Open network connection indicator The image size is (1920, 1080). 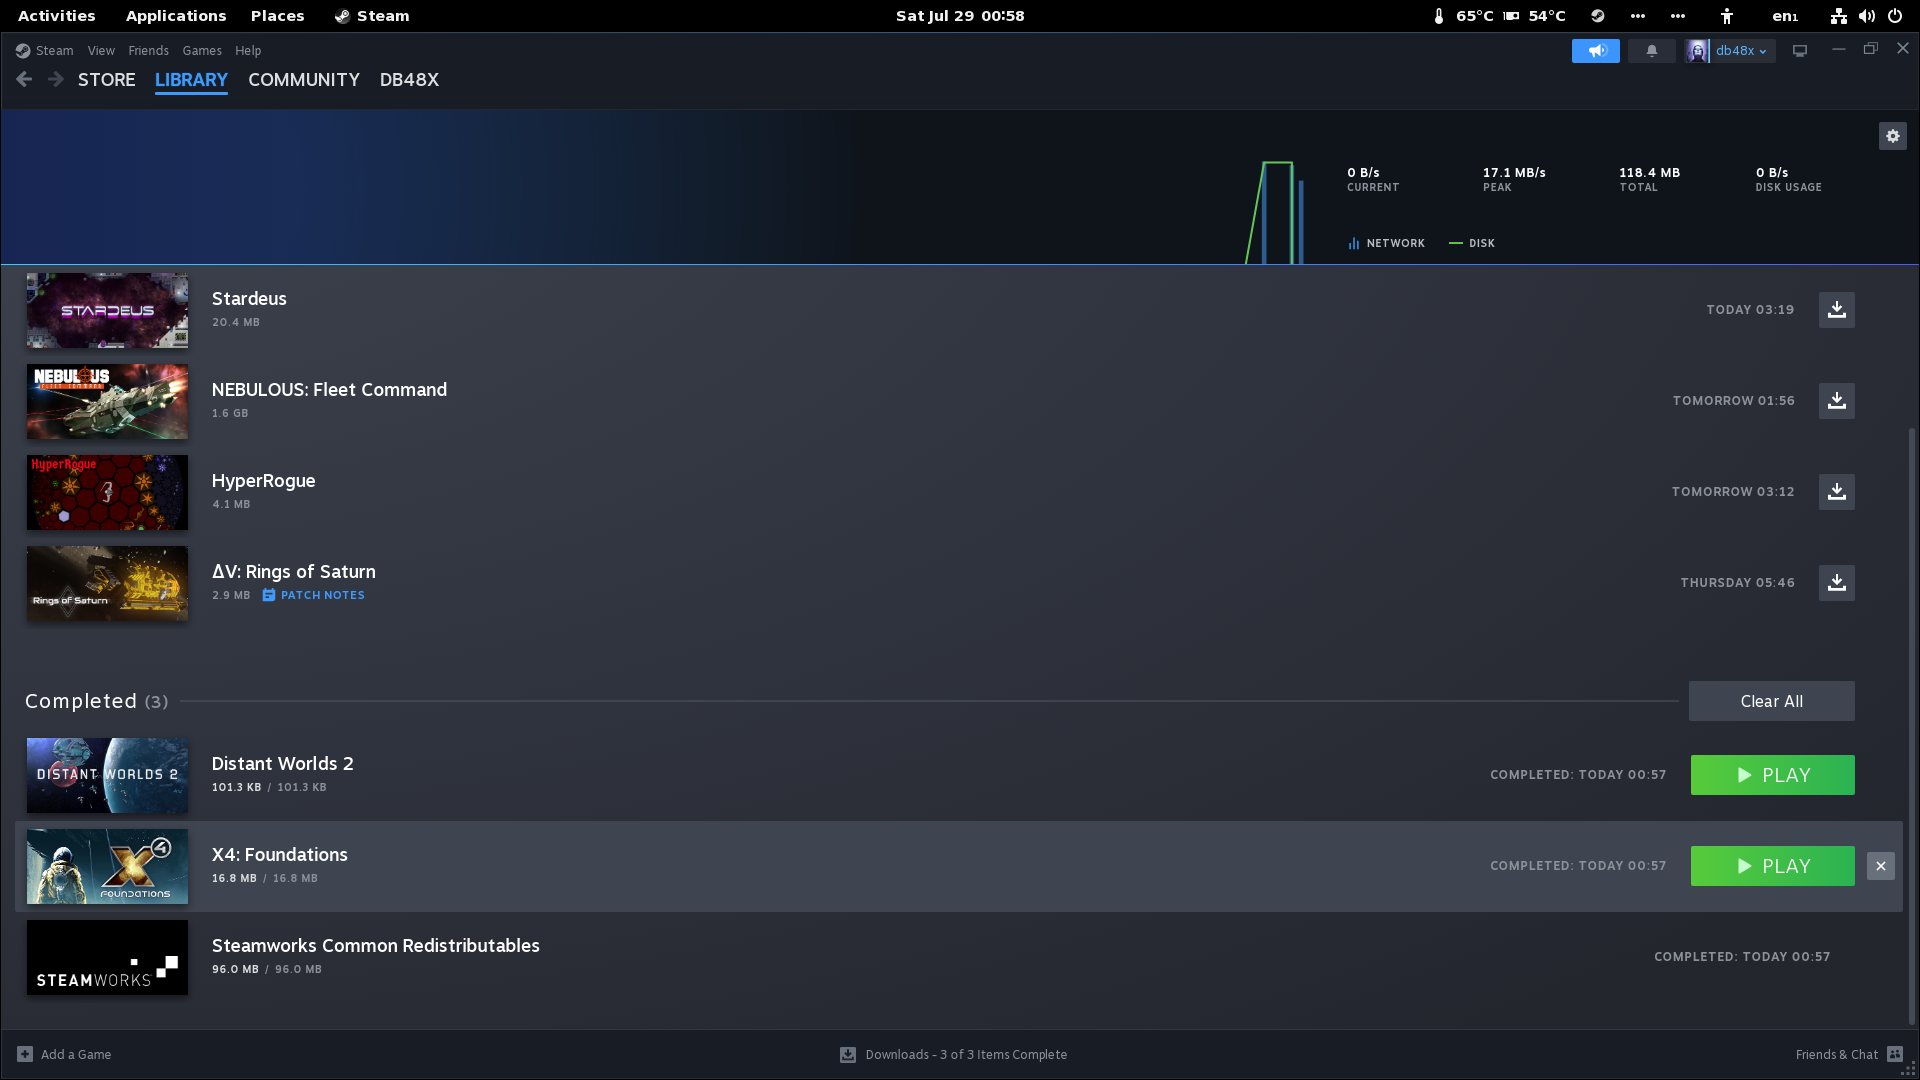1838,16
